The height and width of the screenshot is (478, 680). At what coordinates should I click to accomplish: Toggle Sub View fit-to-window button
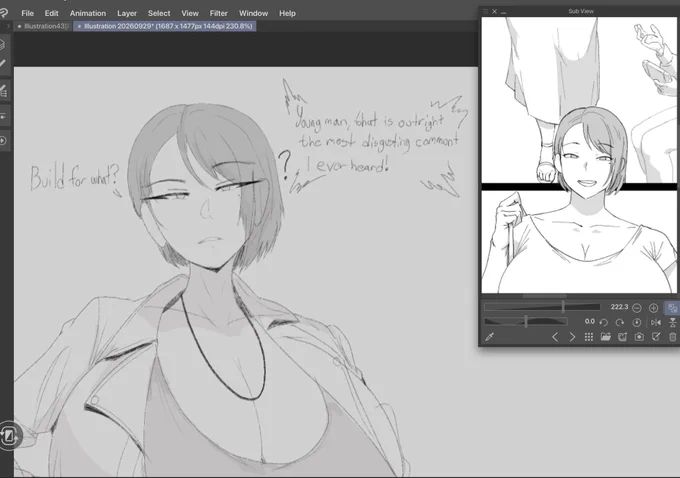[x=672, y=308]
